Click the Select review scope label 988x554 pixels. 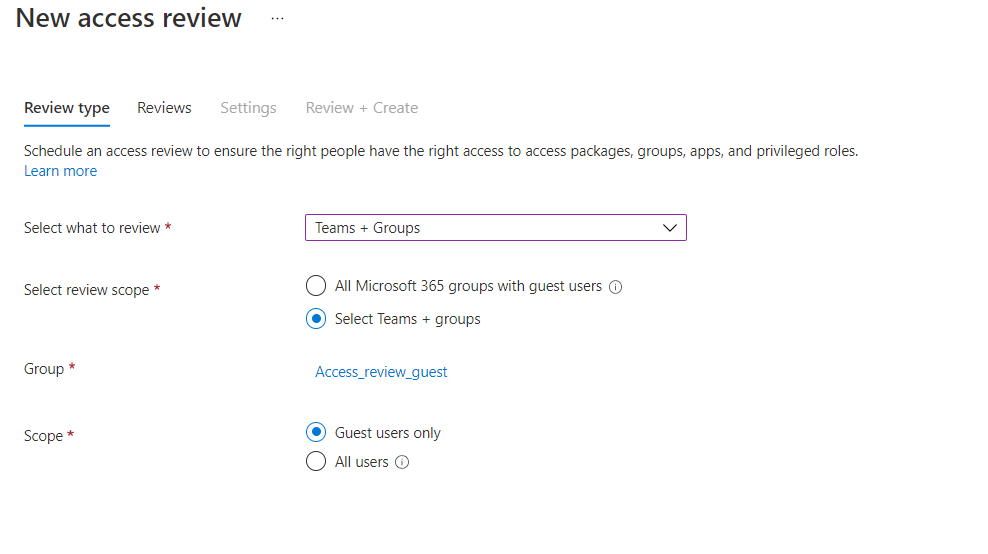(86, 290)
